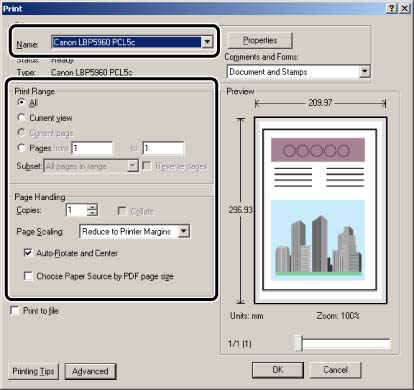Open the Page Scaling dropdown
This screenshot has width=414, height=390.
coord(184,231)
